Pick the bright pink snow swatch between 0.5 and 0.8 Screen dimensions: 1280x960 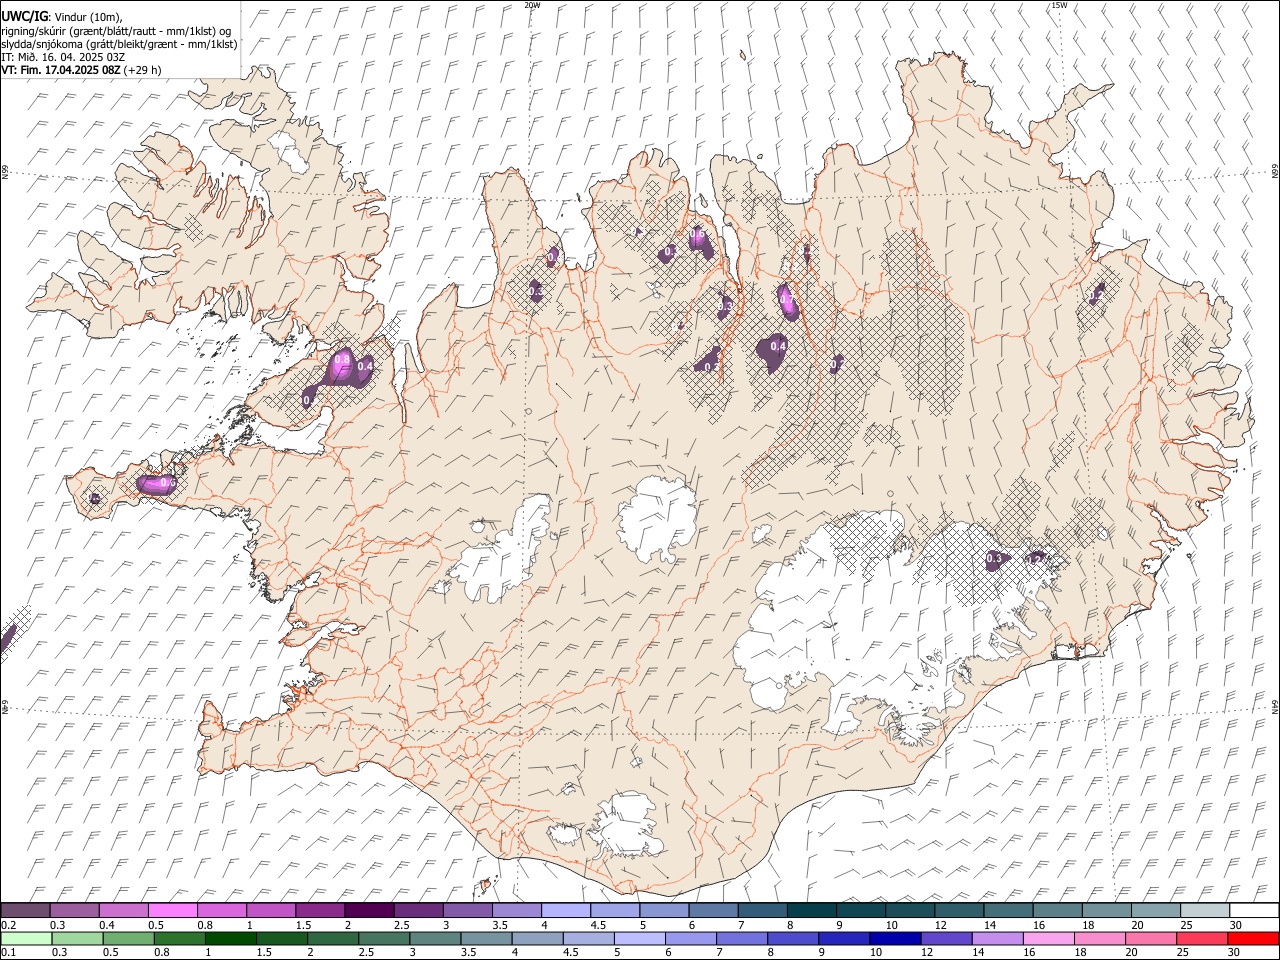(172, 911)
